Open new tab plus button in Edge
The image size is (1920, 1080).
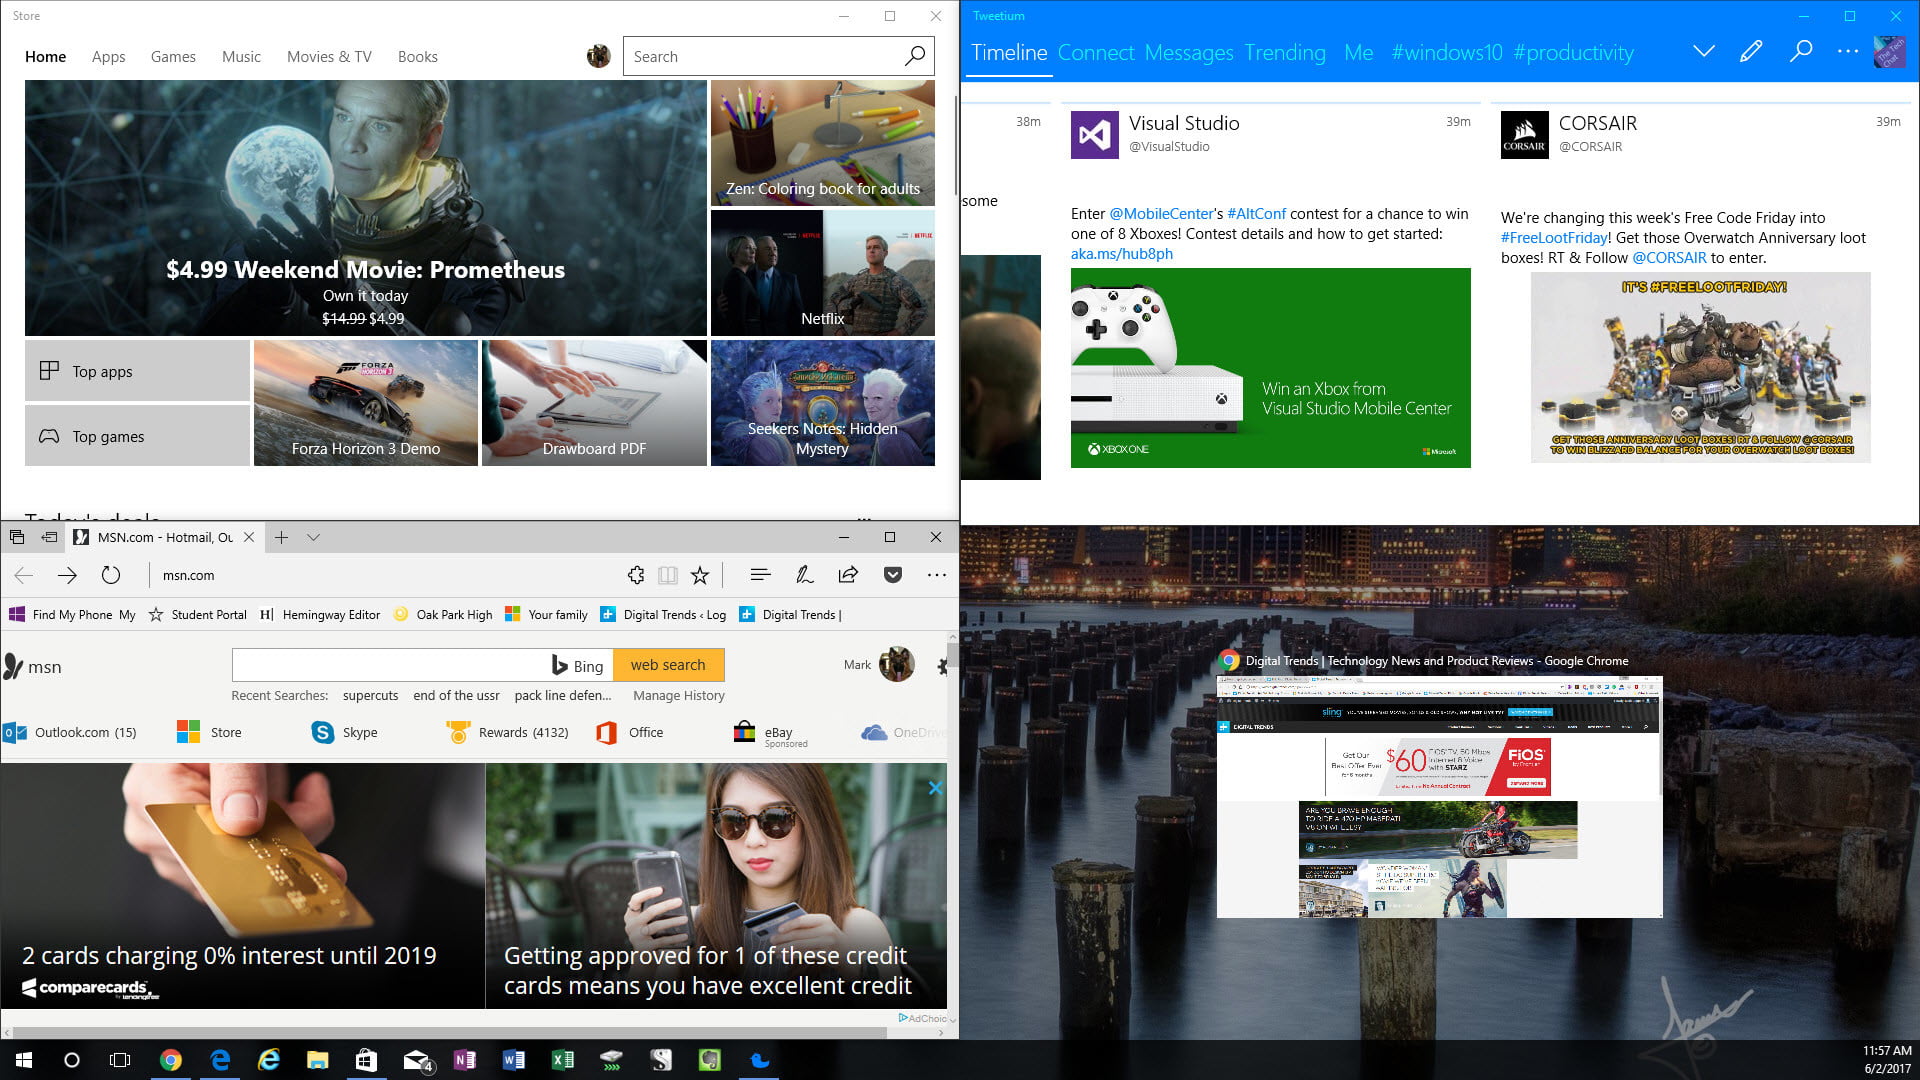[x=282, y=537]
